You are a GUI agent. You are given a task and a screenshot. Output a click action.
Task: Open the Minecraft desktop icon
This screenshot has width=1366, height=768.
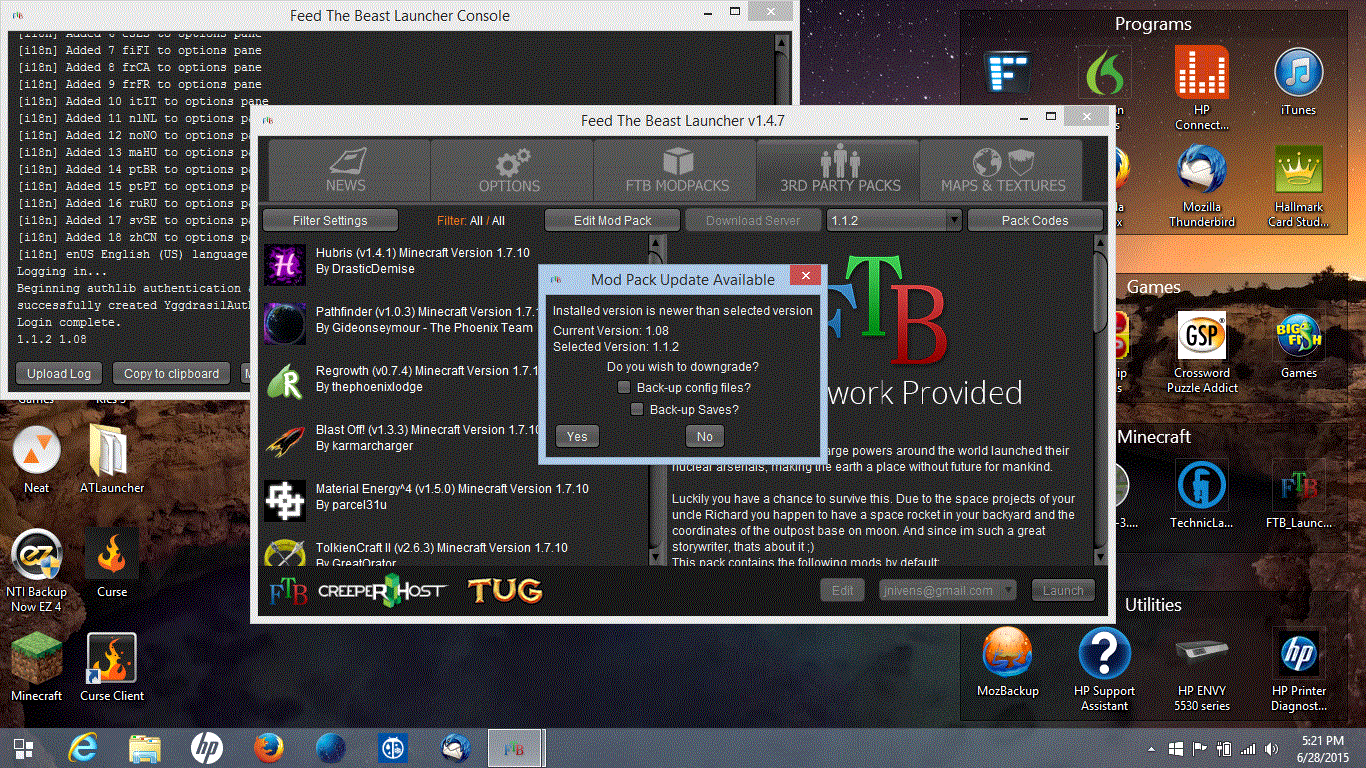click(37, 668)
